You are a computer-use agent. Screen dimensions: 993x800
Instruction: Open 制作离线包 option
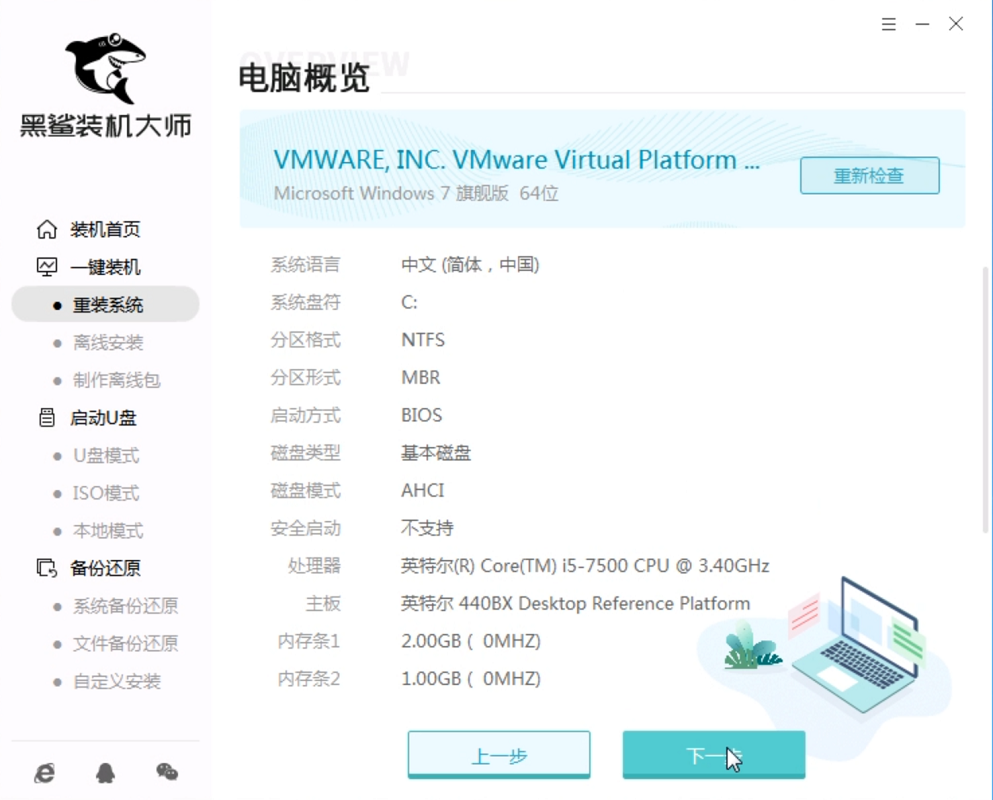117,380
